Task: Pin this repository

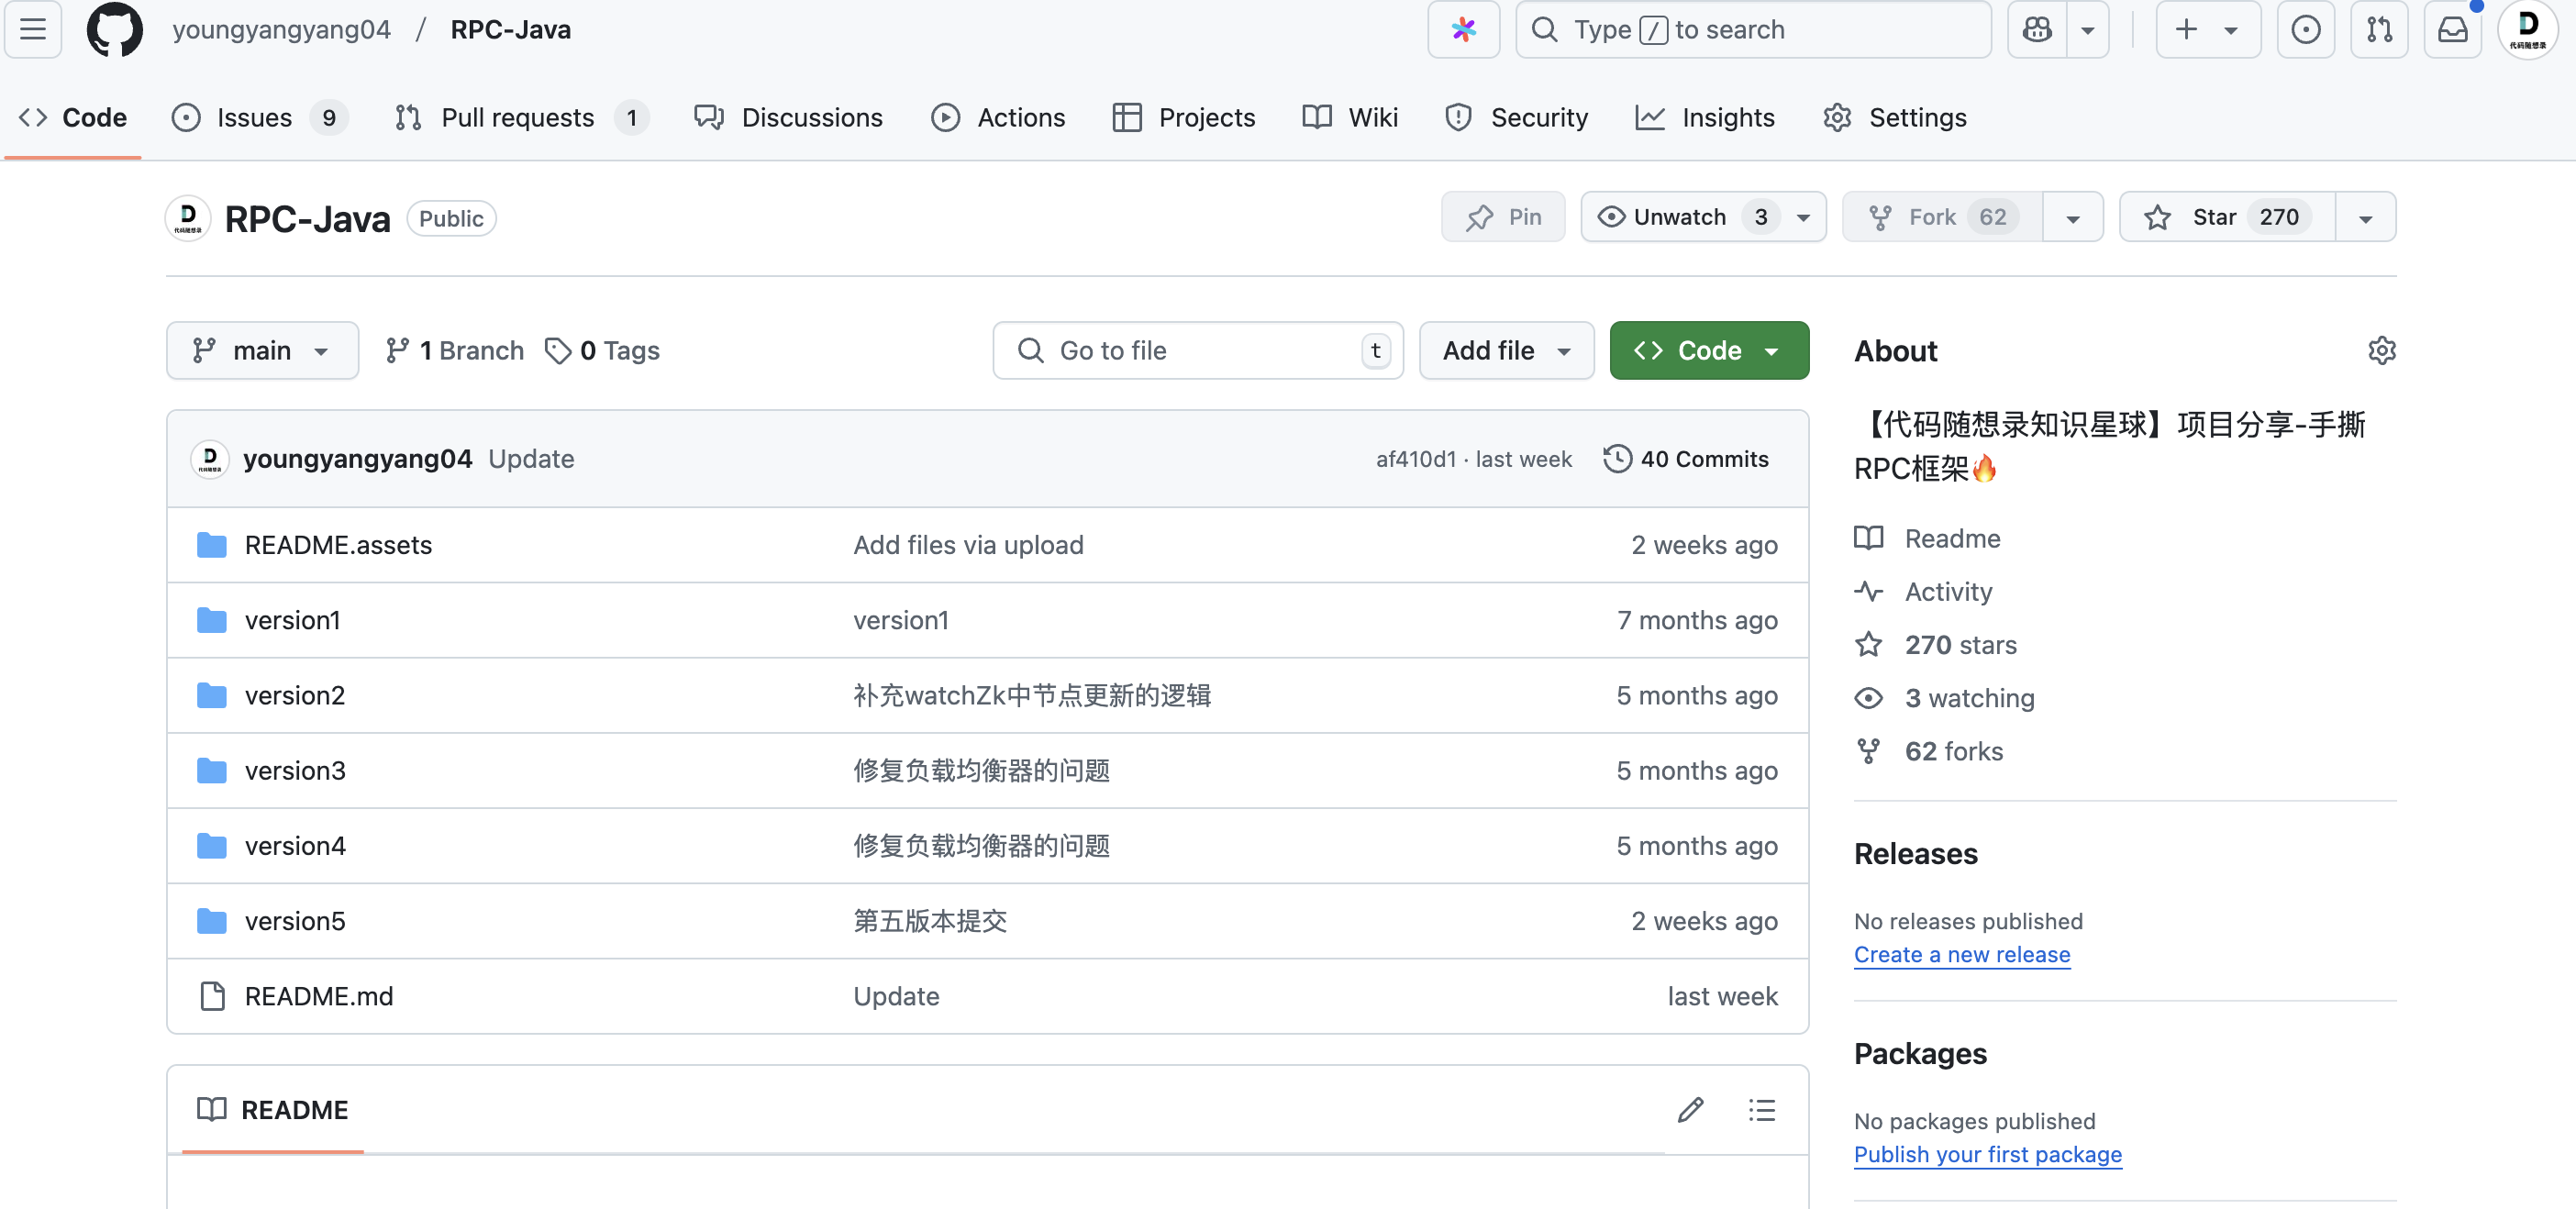Action: (x=1502, y=217)
